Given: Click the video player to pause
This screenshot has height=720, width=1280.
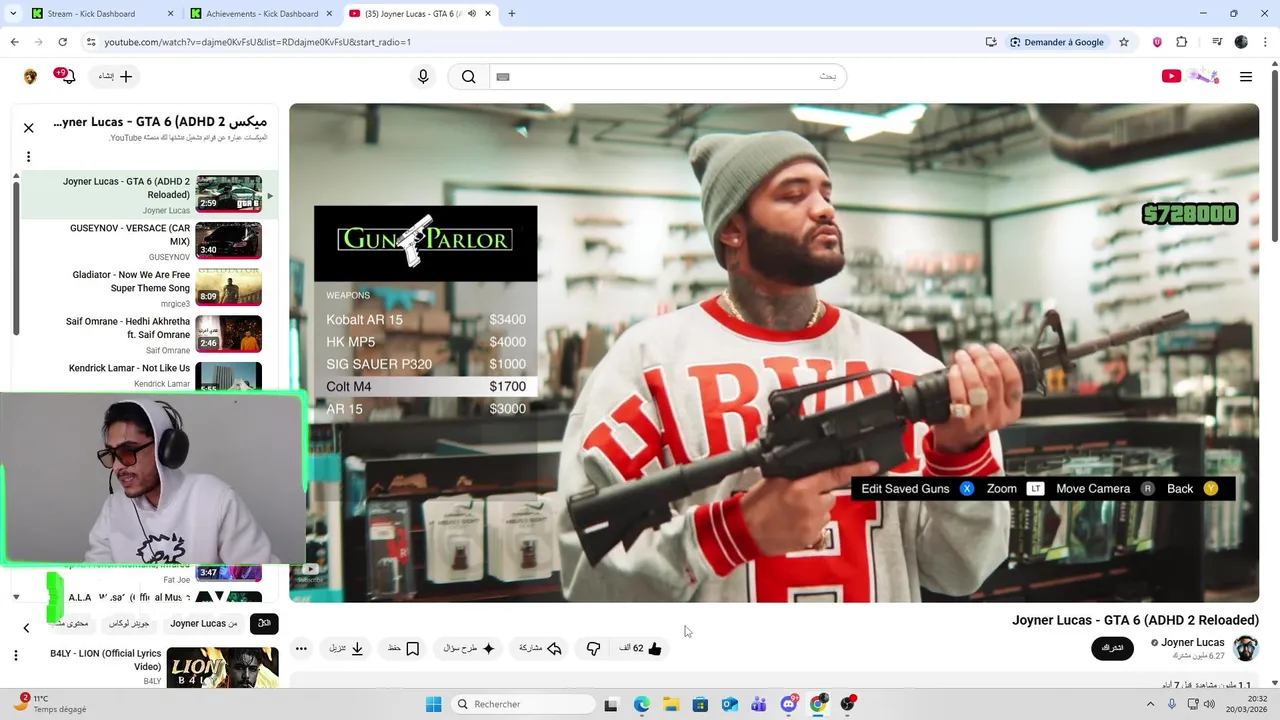Looking at the screenshot, I should click(774, 353).
